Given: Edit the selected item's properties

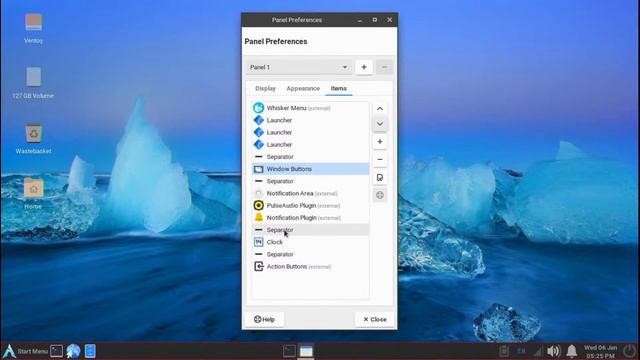Looking at the screenshot, I should pyautogui.click(x=380, y=178).
